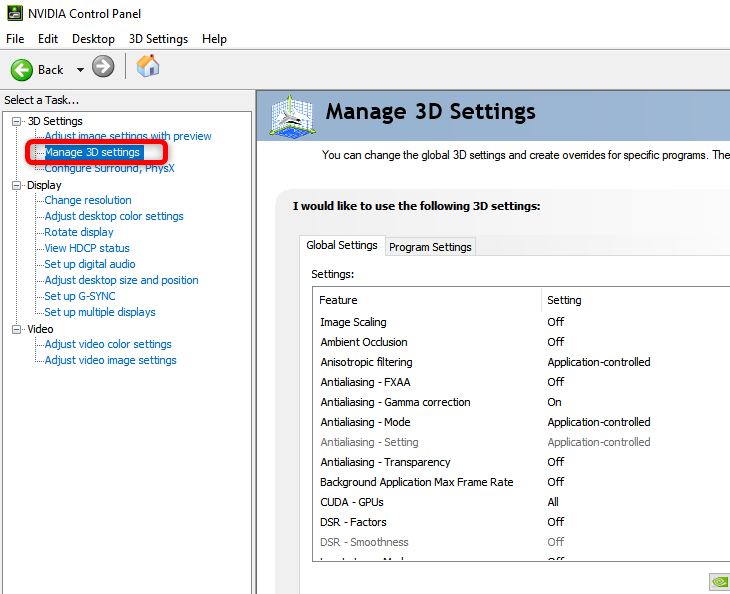This screenshot has height=594, width=730.
Task: Click the Home icon in toolbar
Action: coord(148,67)
